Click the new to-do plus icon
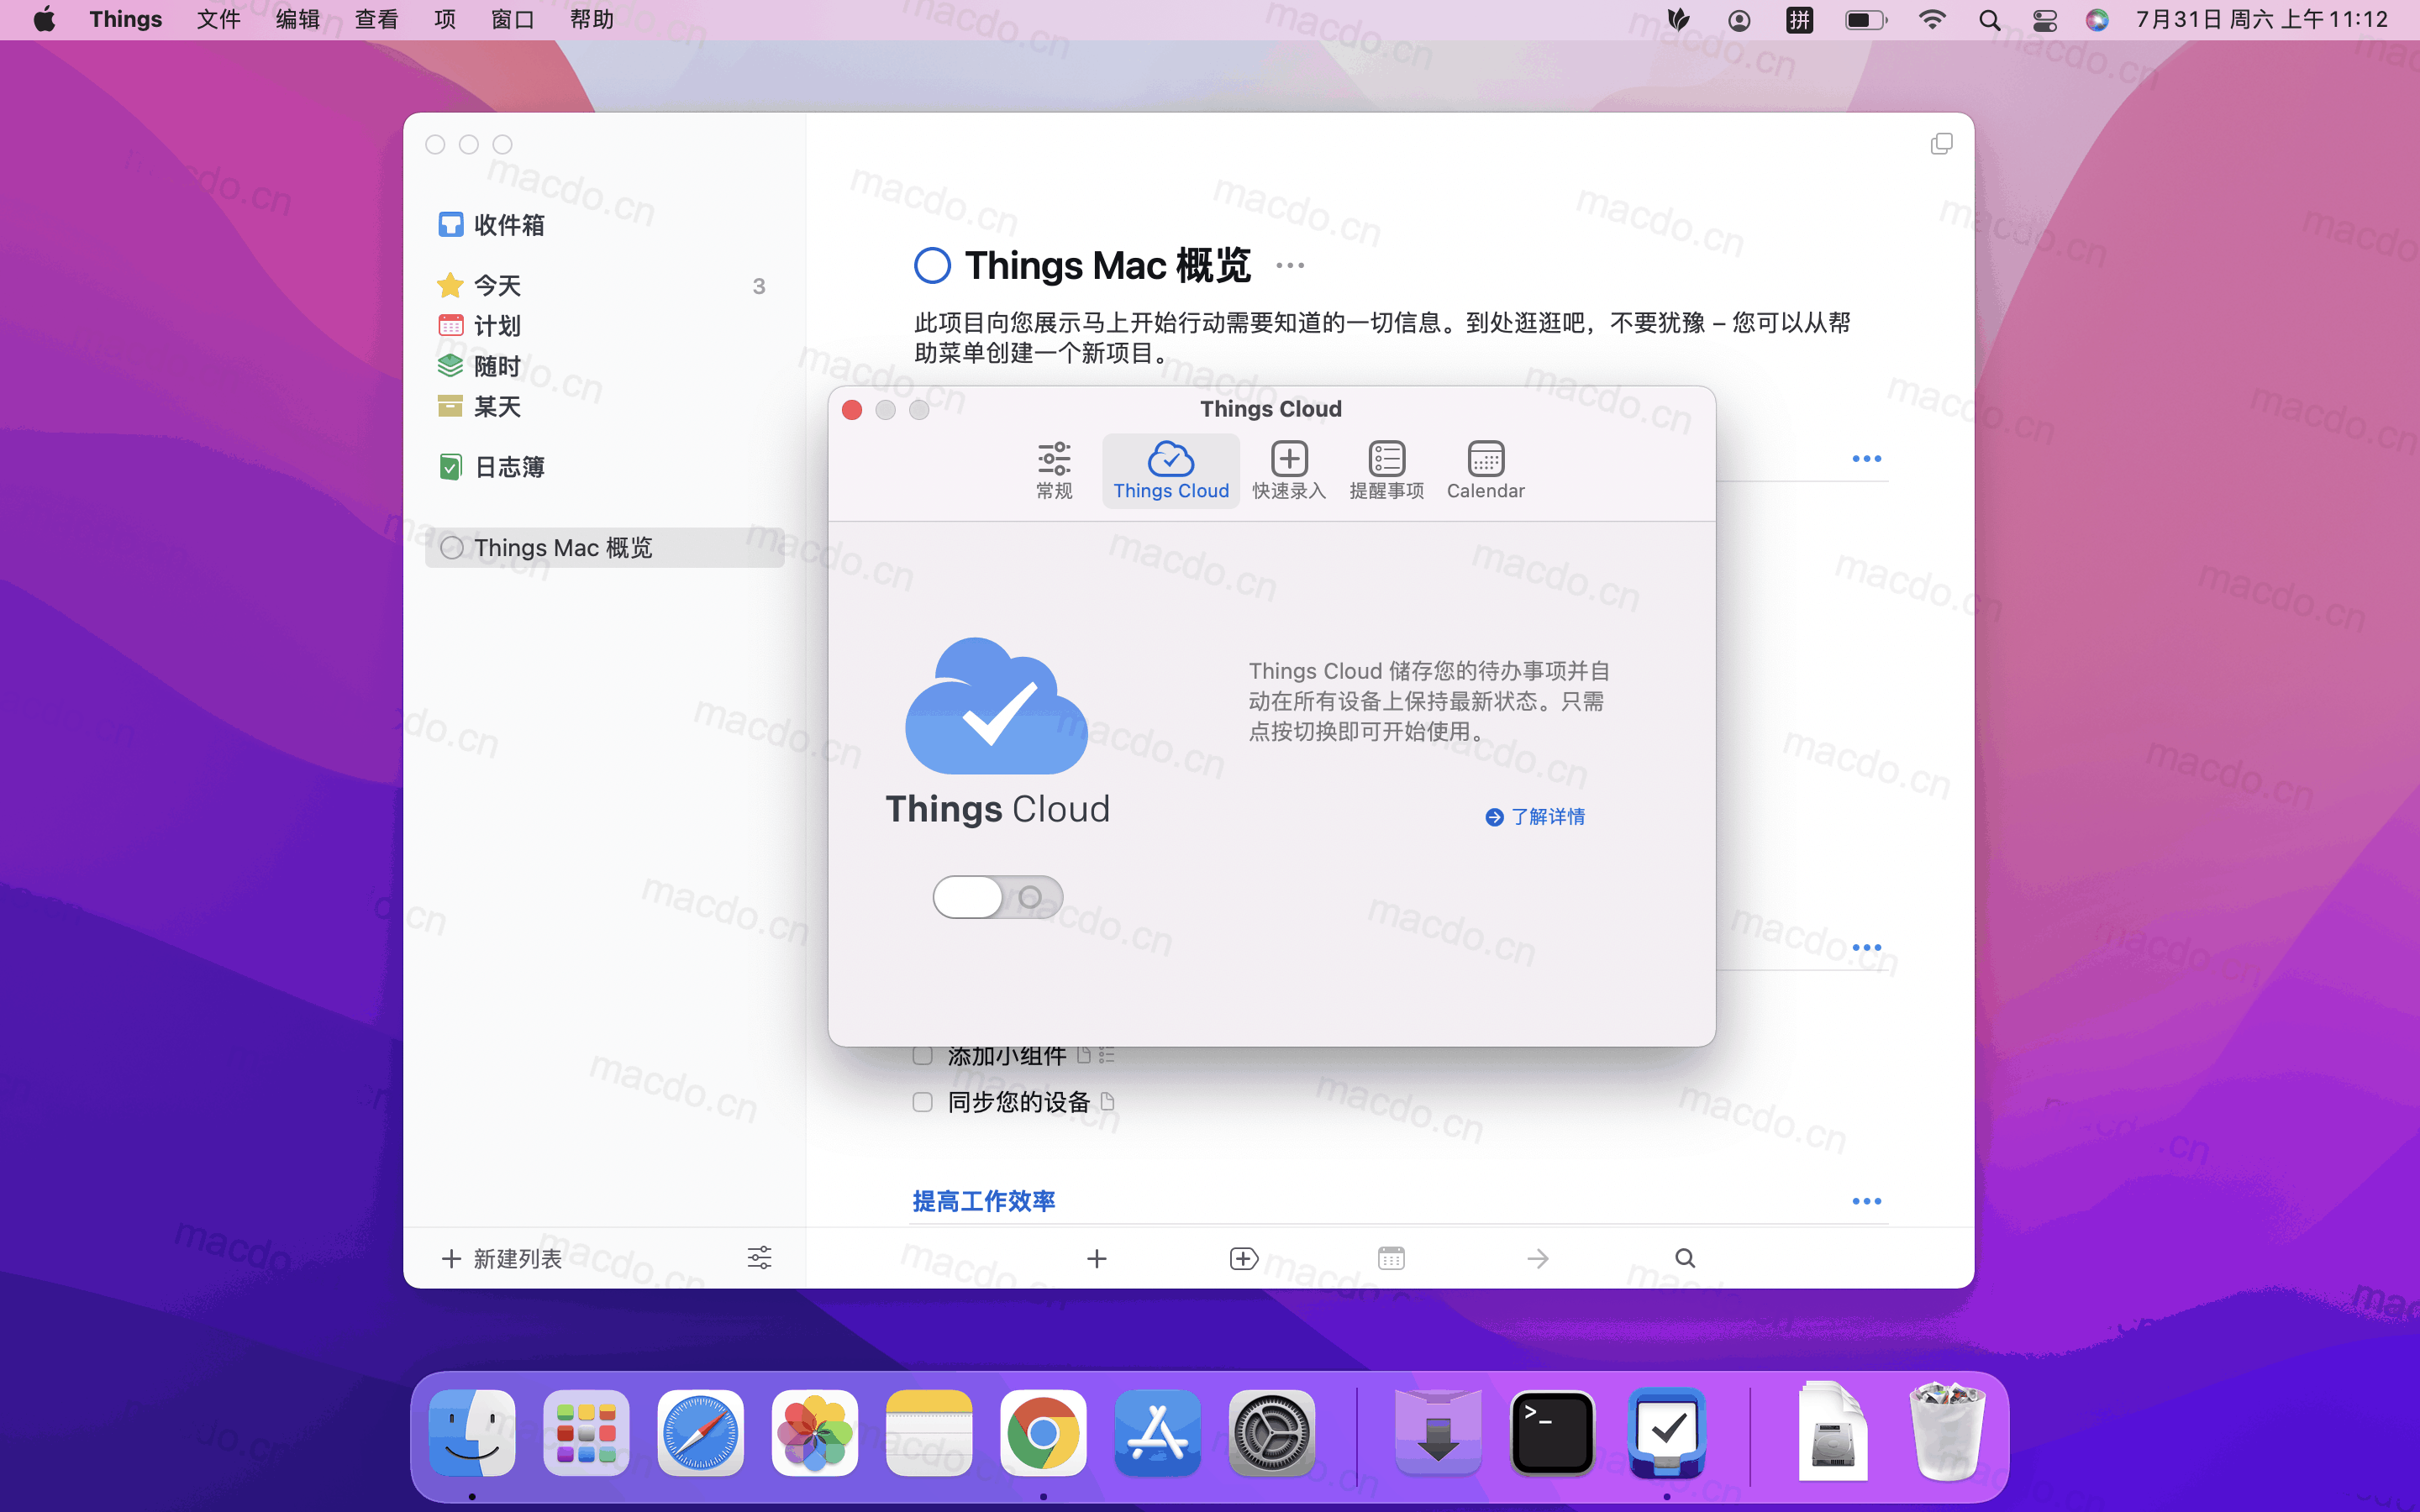This screenshot has height=1512, width=2420. (1097, 1259)
